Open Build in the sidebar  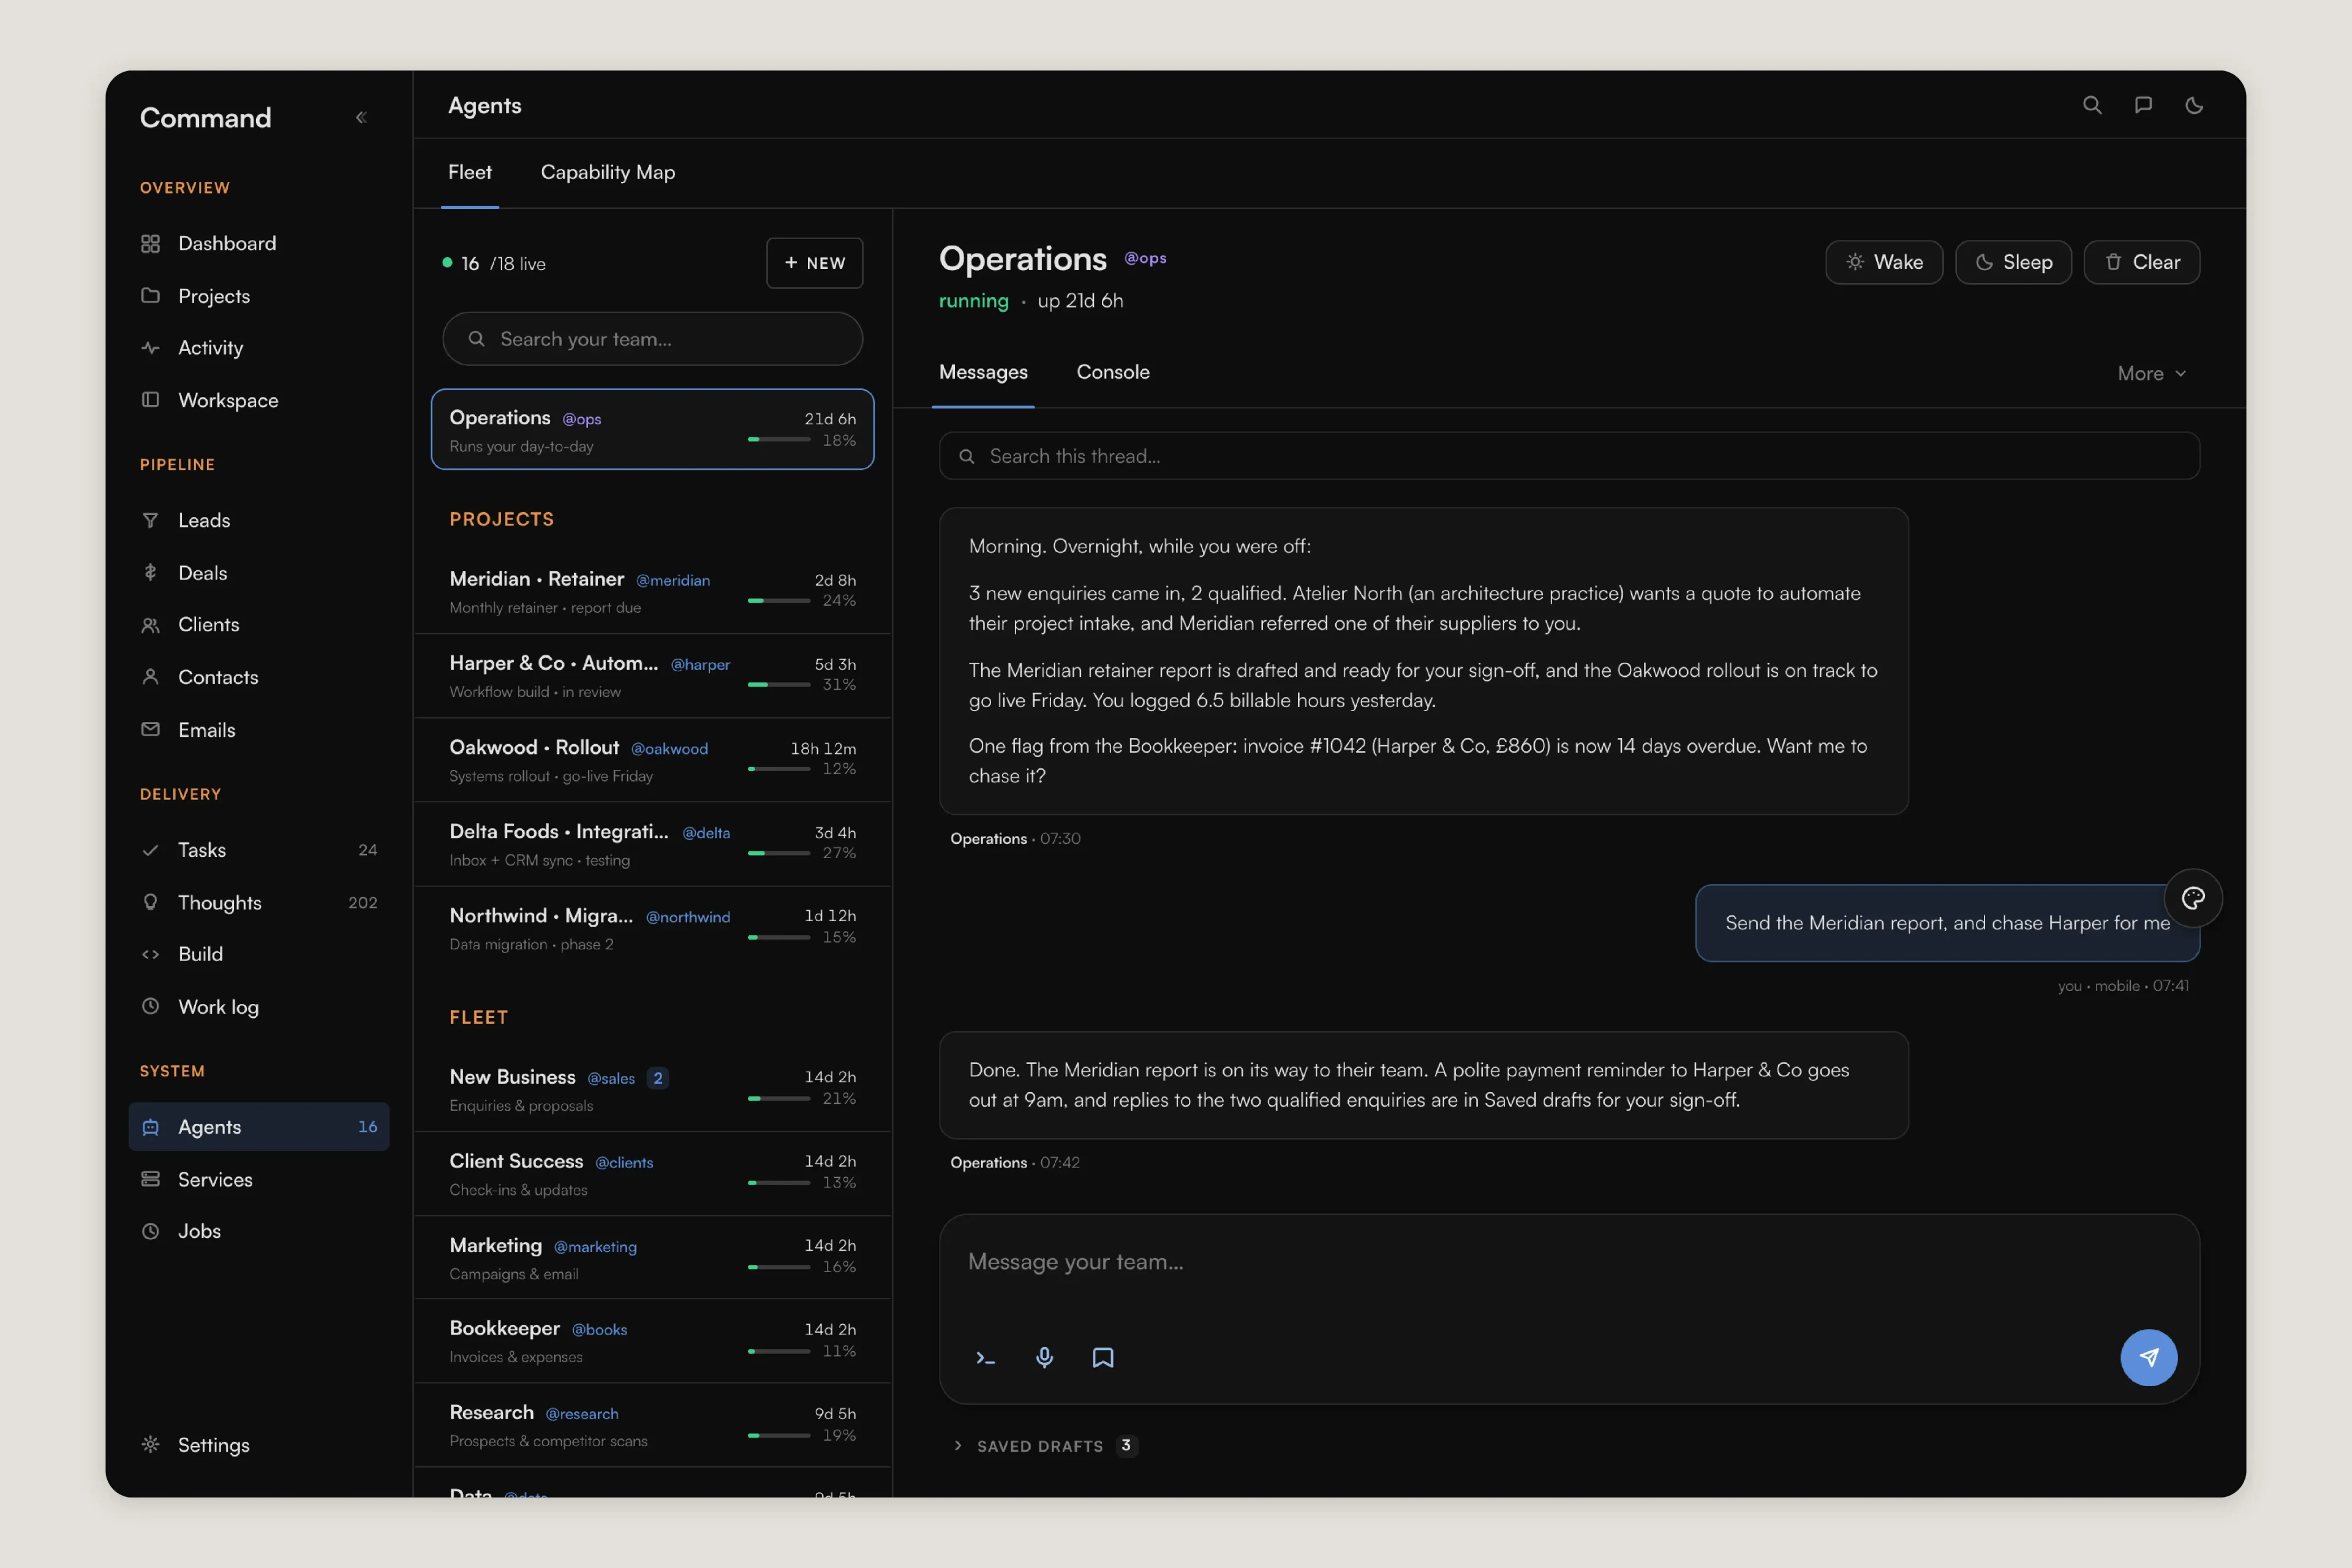coord(259,954)
